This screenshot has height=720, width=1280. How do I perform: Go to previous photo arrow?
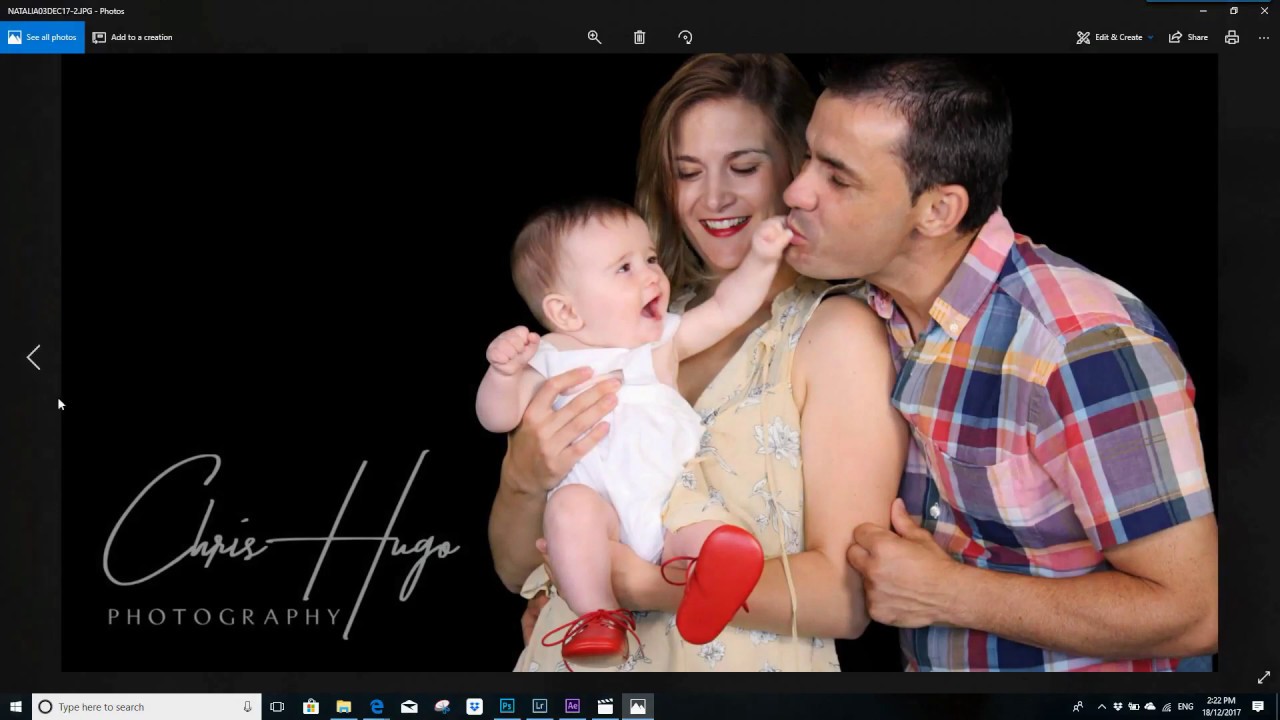click(33, 357)
